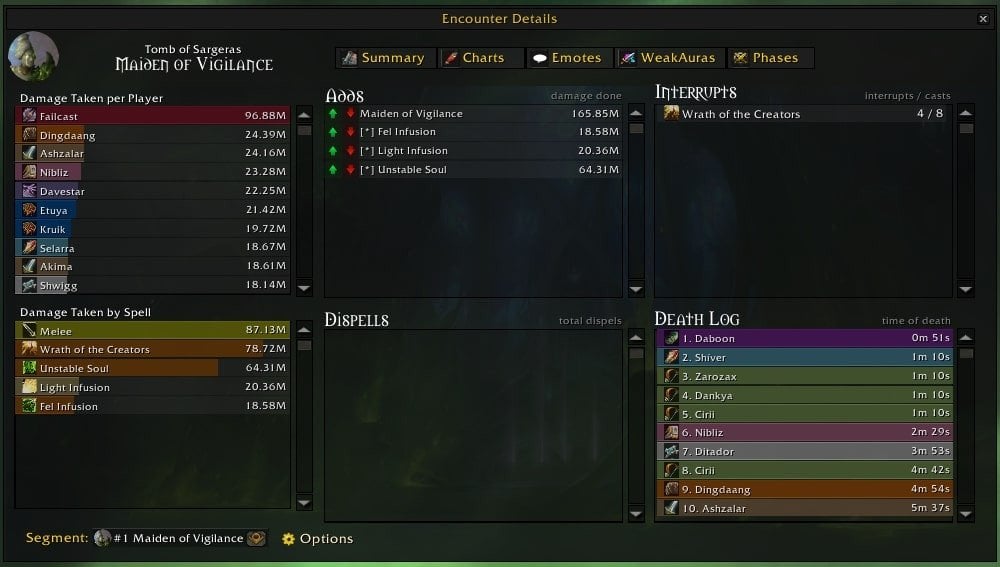Screen dimensions: 1000x567
Task: Open the Phases tab
Action: coord(770,58)
